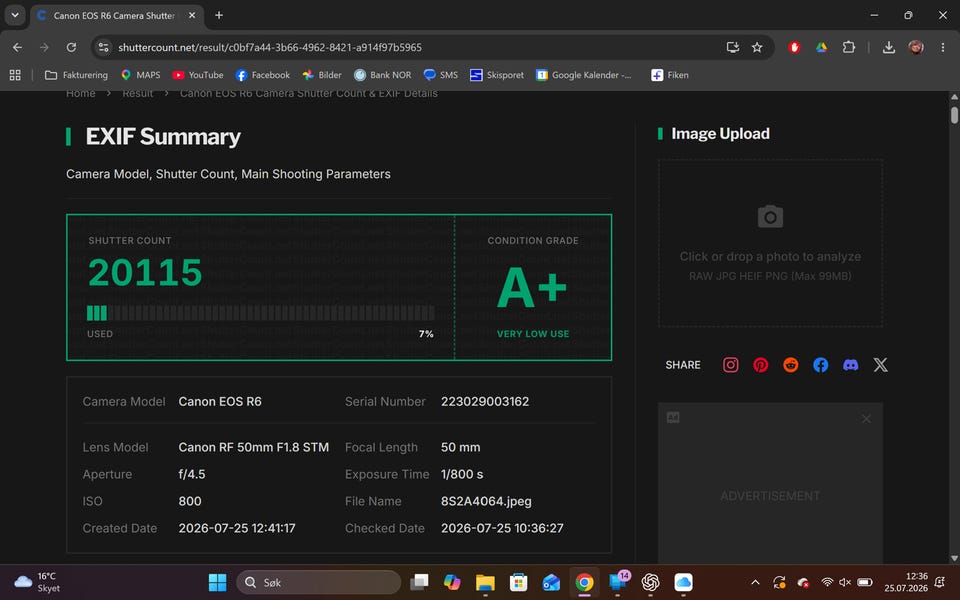The height and width of the screenshot is (600, 960).
Task: Open the Google Drive extension icon
Action: pyautogui.click(x=822, y=47)
